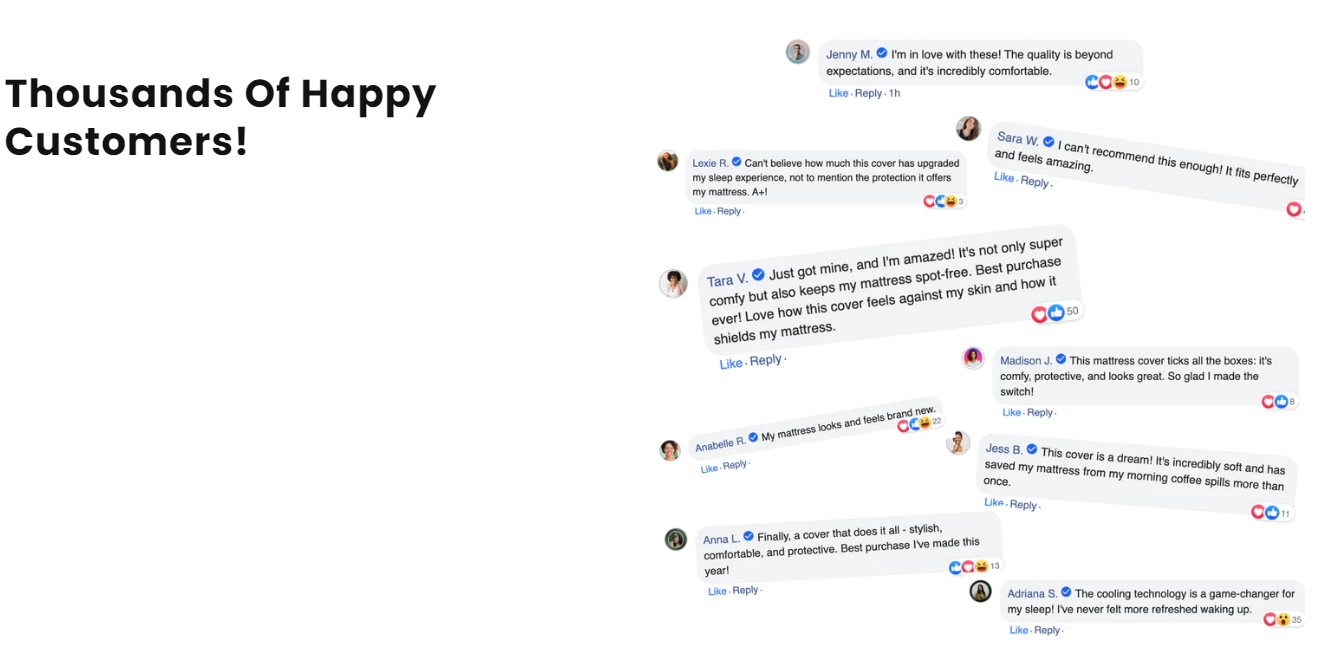This screenshot has width=1326, height=660.
Task: Click verified badge next to Tara V.
Action: click(758, 275)
